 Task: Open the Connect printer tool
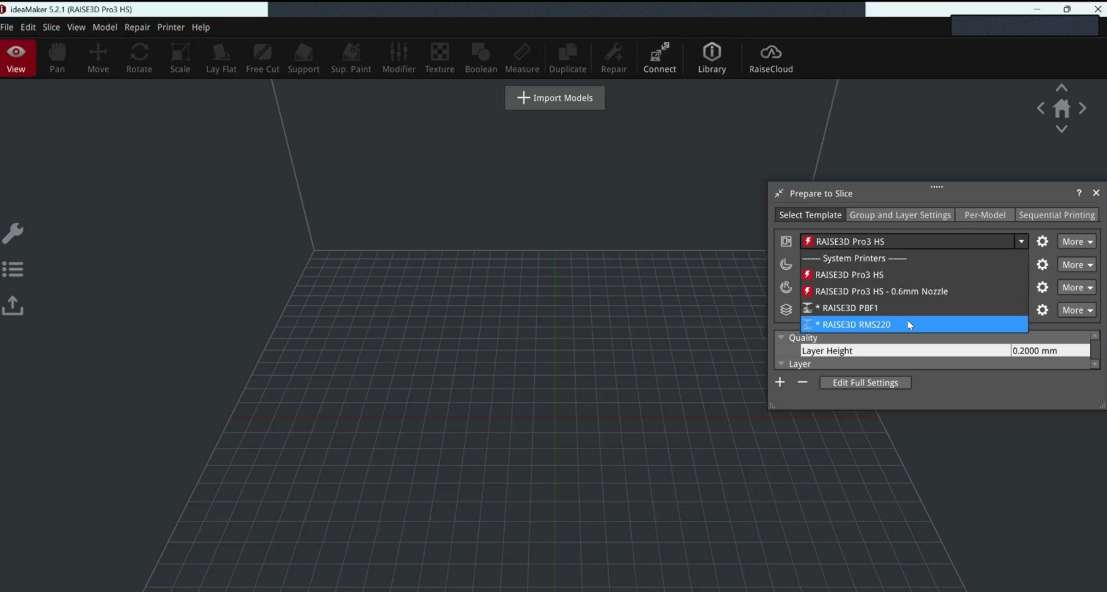coord(659,58)
